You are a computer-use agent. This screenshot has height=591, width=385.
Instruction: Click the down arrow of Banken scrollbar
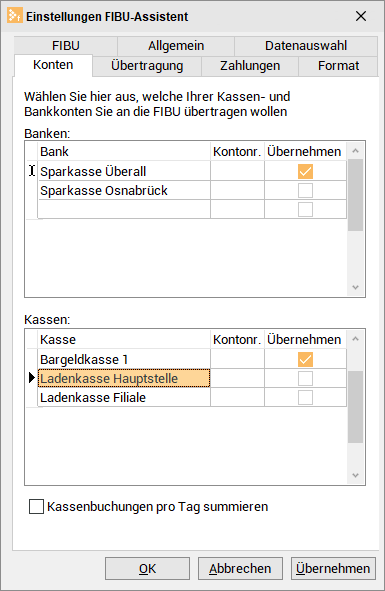(x=355, y=287)
